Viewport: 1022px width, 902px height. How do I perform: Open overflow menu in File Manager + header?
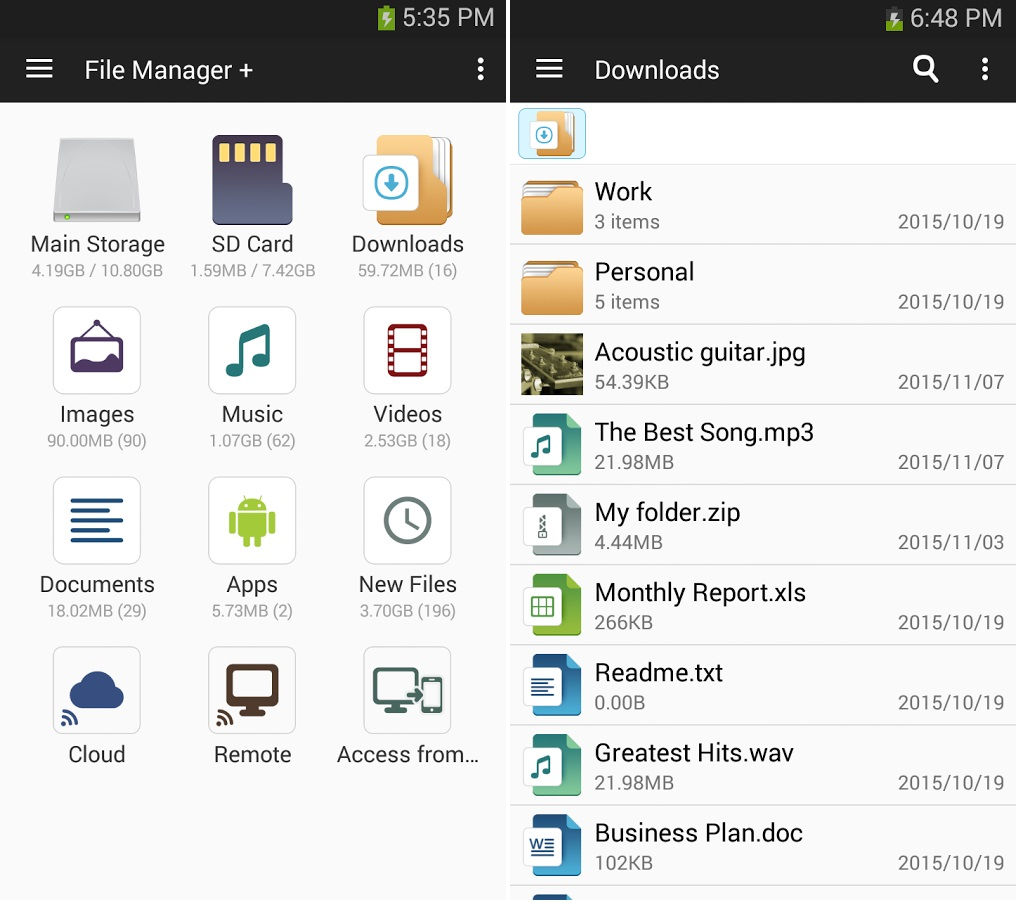[480, 69]
